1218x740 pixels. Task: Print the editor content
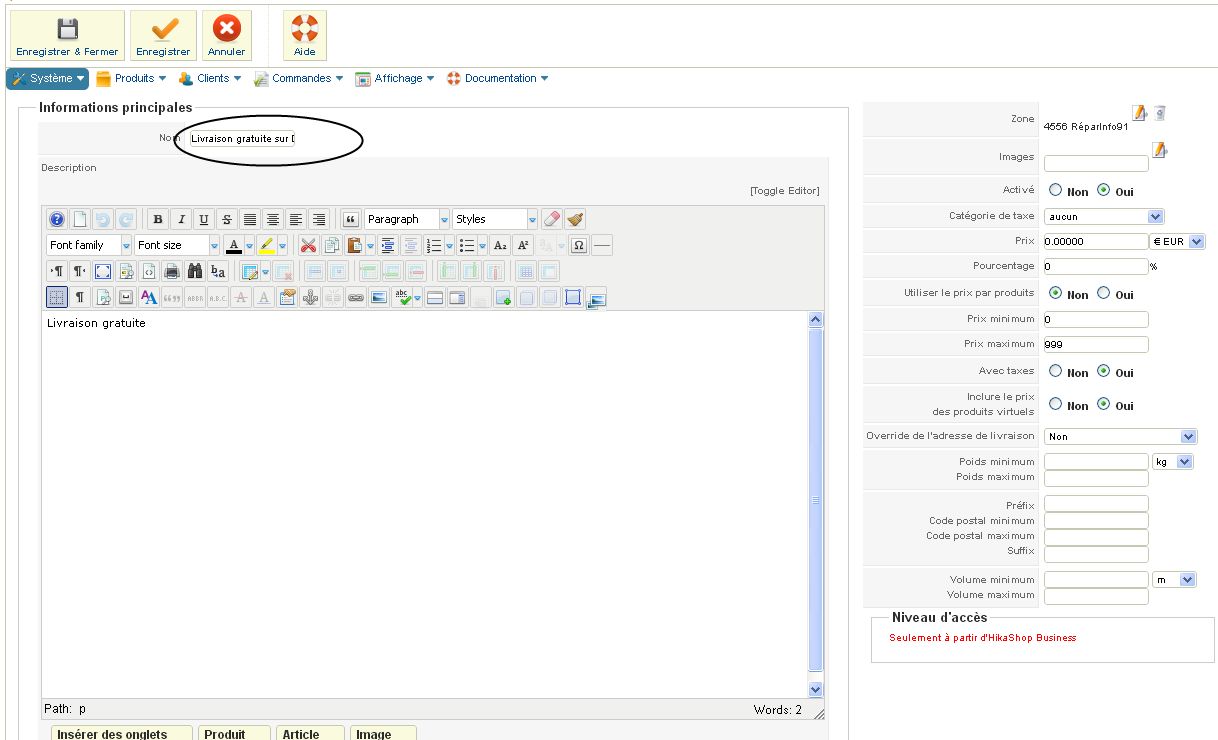click(172, 271)
